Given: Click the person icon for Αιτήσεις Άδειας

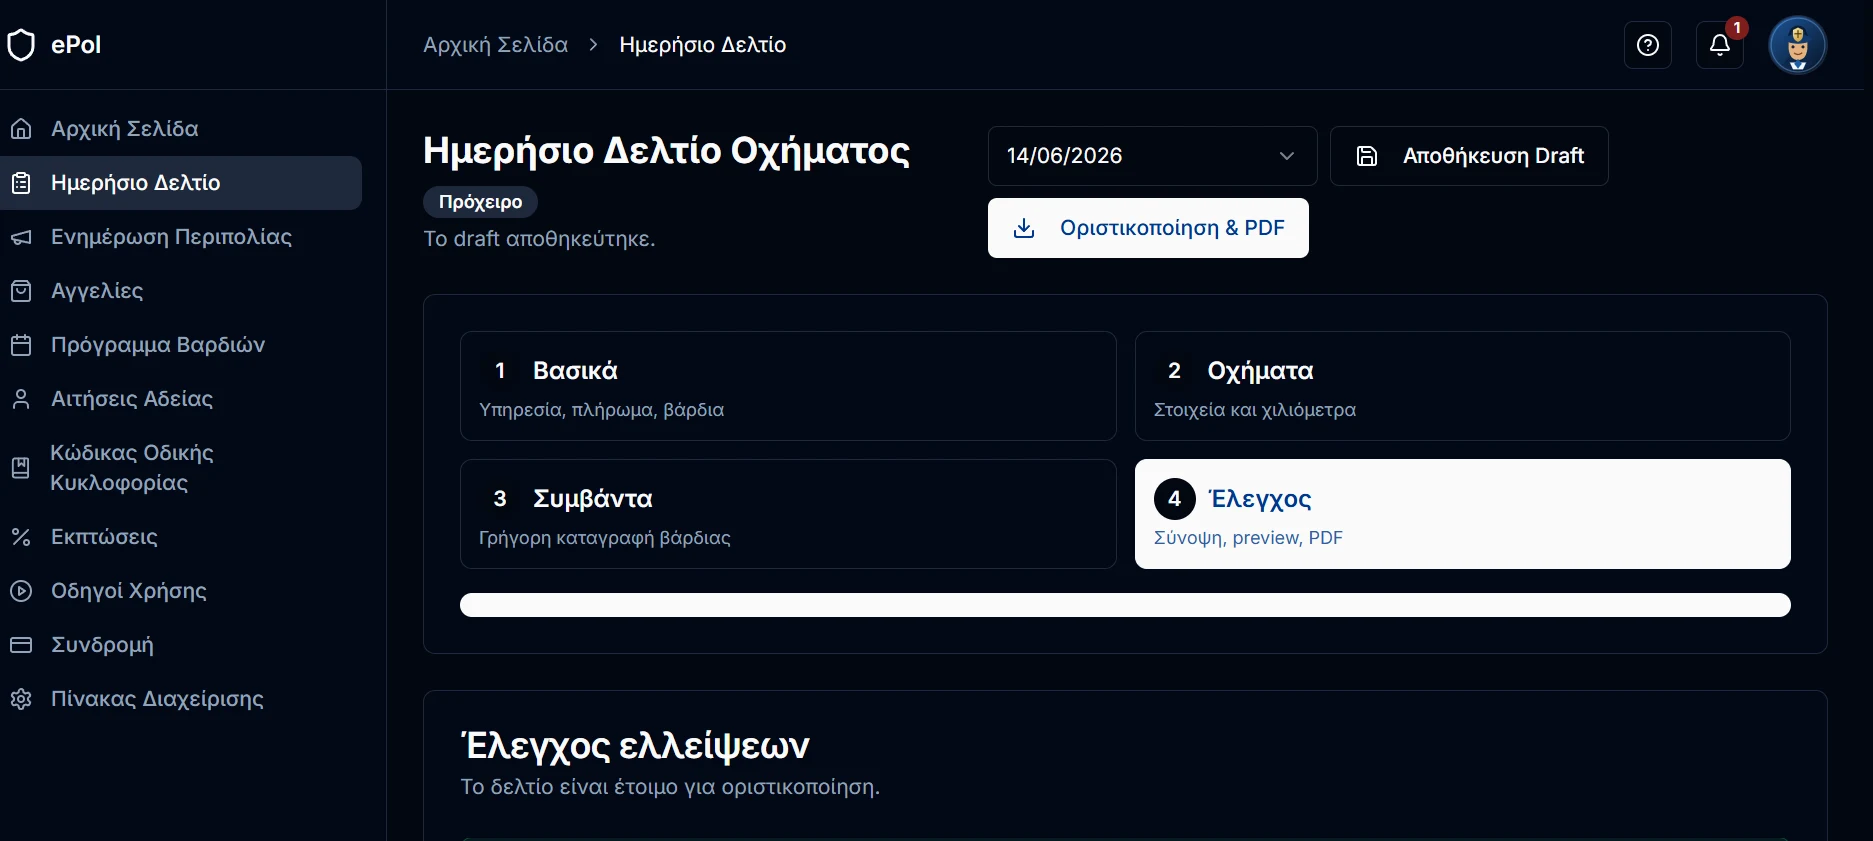Looking at the screenshot, I should [x=21, y=399].
